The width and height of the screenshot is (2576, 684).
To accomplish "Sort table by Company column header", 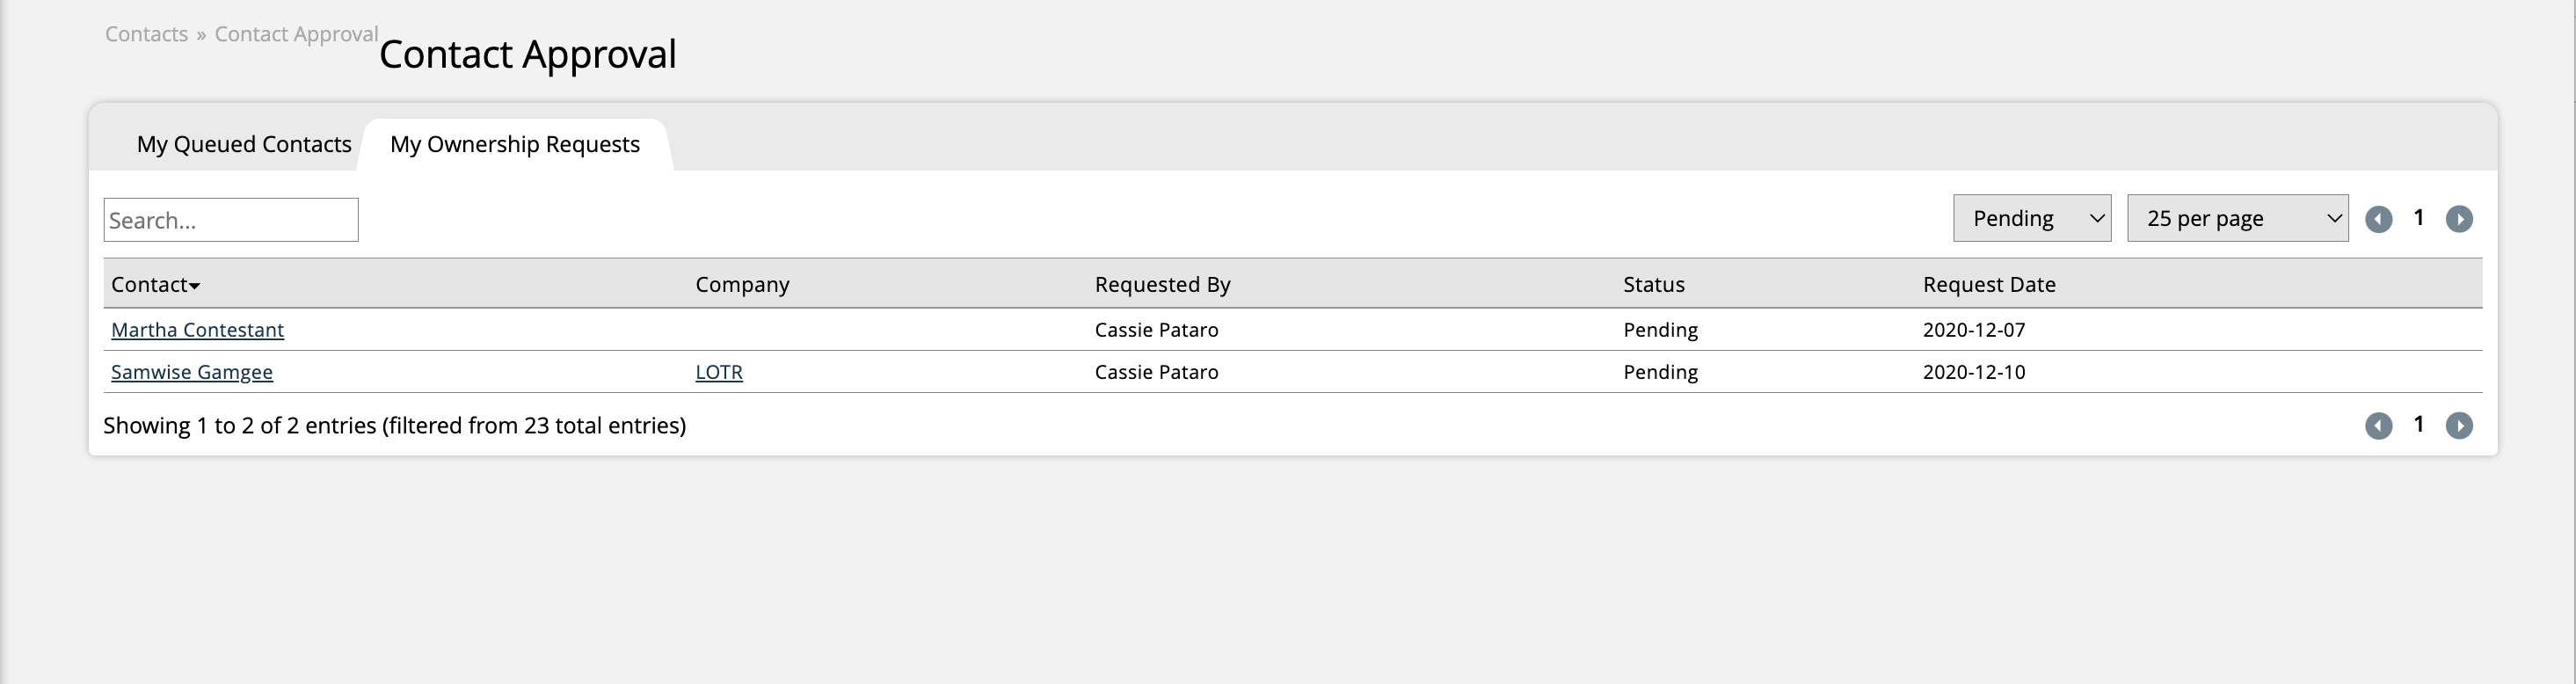I will (742, 284).
